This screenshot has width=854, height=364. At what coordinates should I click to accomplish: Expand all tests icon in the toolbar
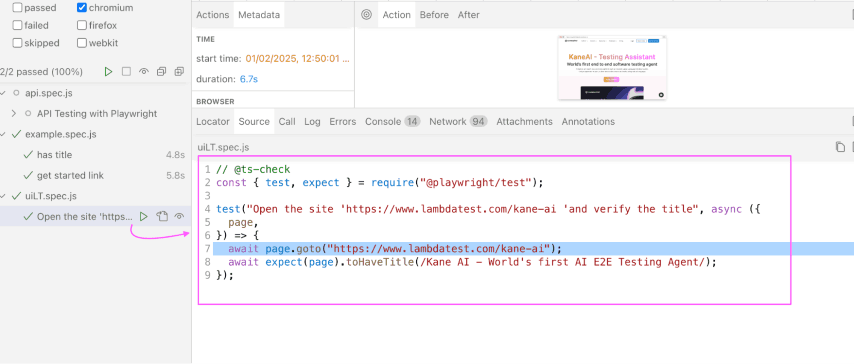pyautogui.click(x=179, y=71)
